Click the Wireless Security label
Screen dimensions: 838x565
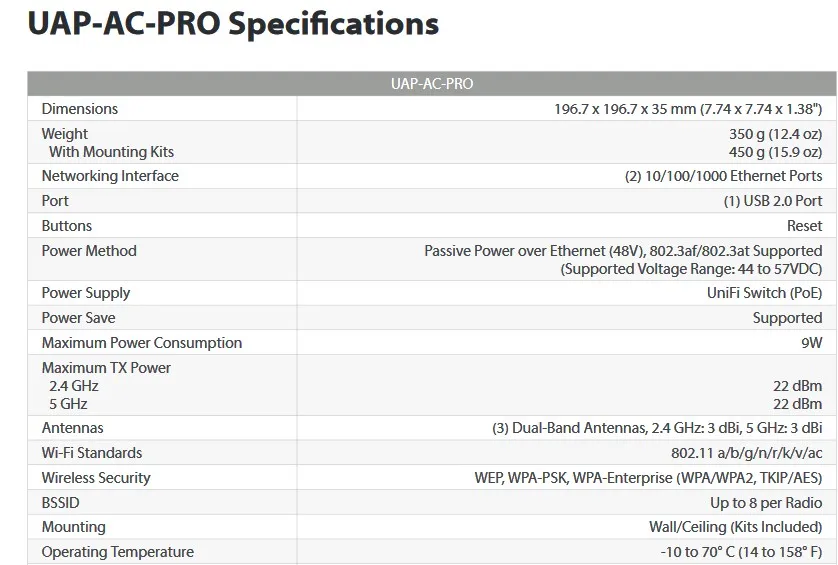click(x=96, y=478)
